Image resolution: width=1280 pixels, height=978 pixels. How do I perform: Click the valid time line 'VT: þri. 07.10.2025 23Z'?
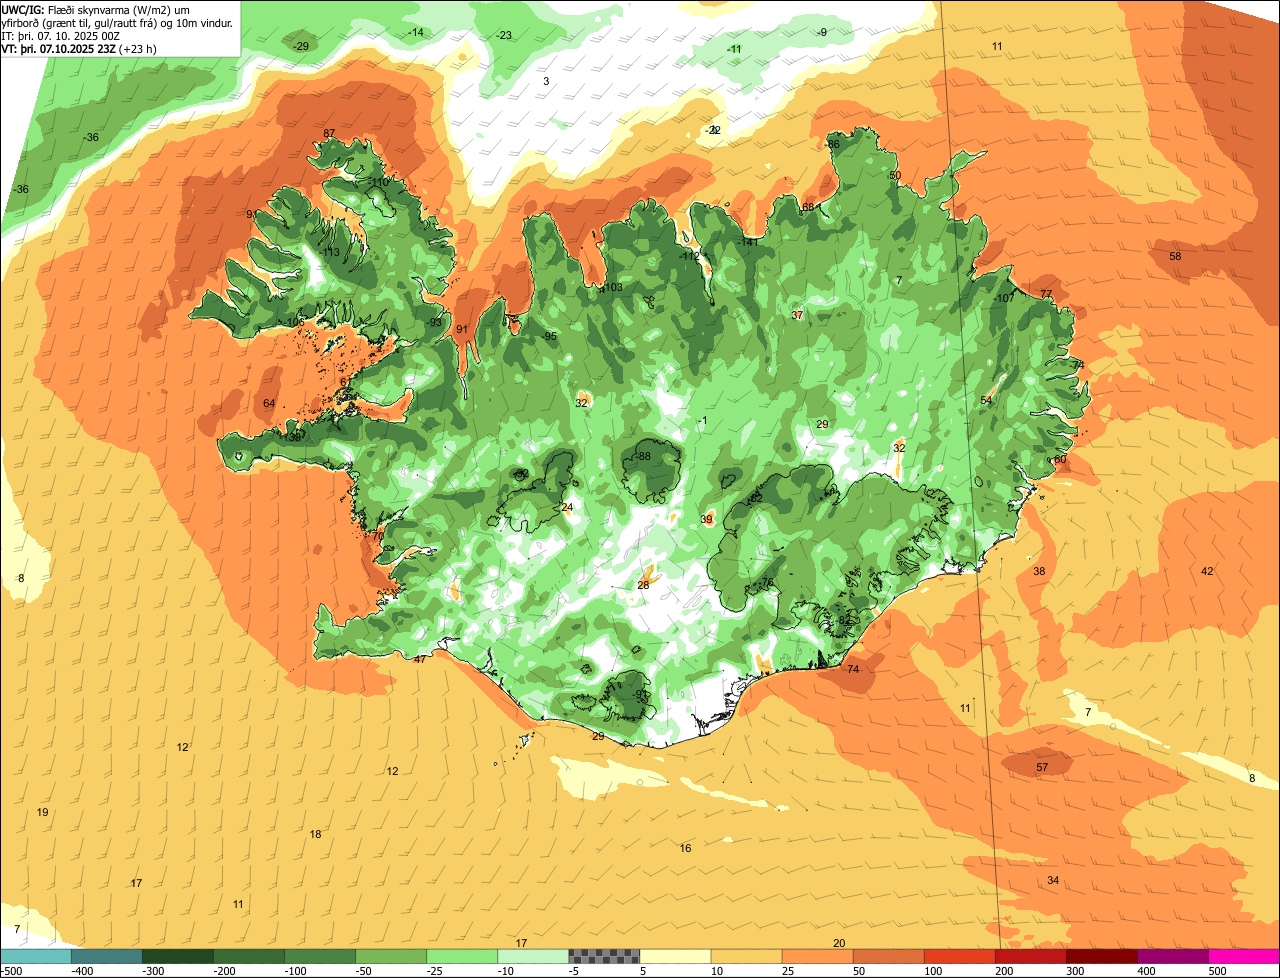tap(59, 48)
